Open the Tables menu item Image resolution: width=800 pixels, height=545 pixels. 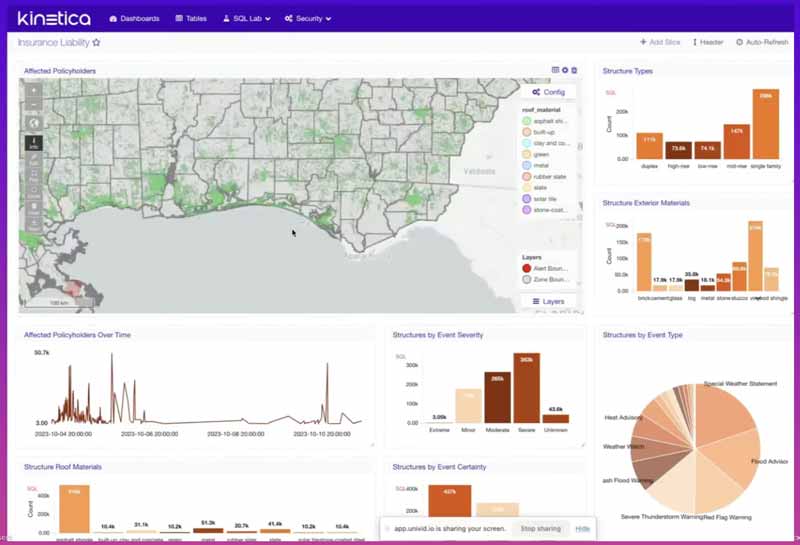coord(192,18)
